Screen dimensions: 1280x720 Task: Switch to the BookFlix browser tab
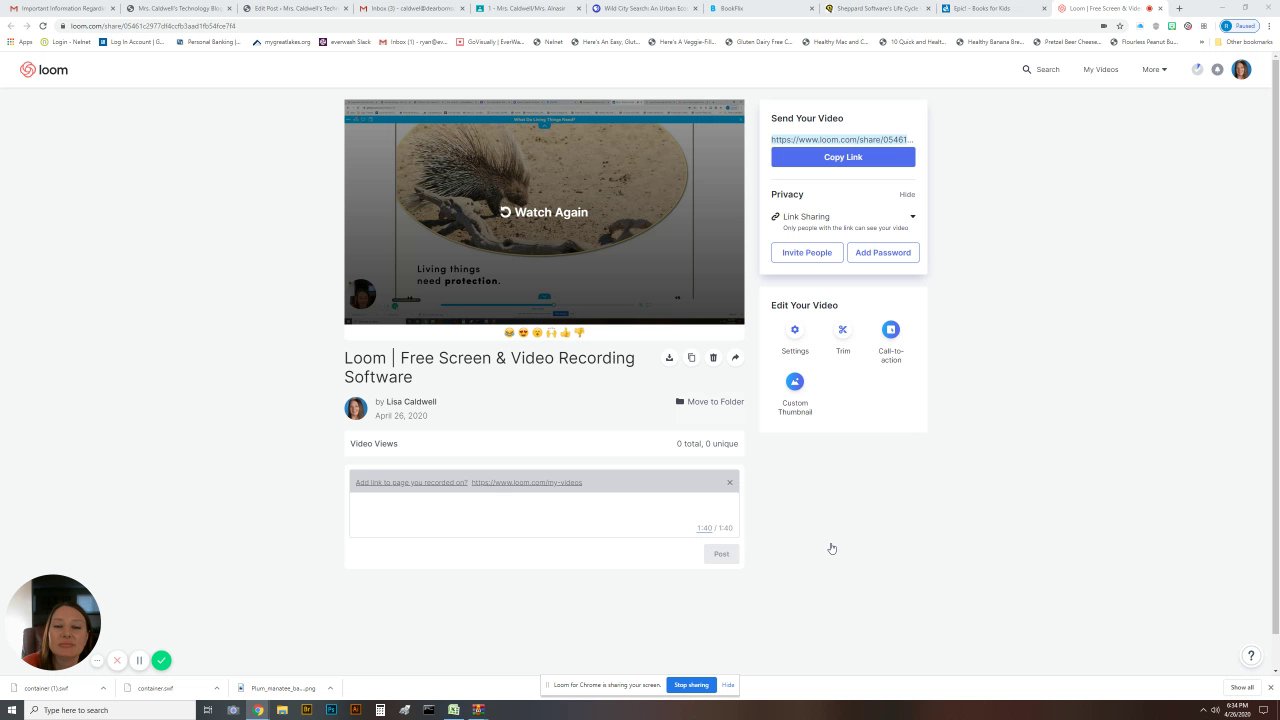pyautogui.click(x=760, y=8)
